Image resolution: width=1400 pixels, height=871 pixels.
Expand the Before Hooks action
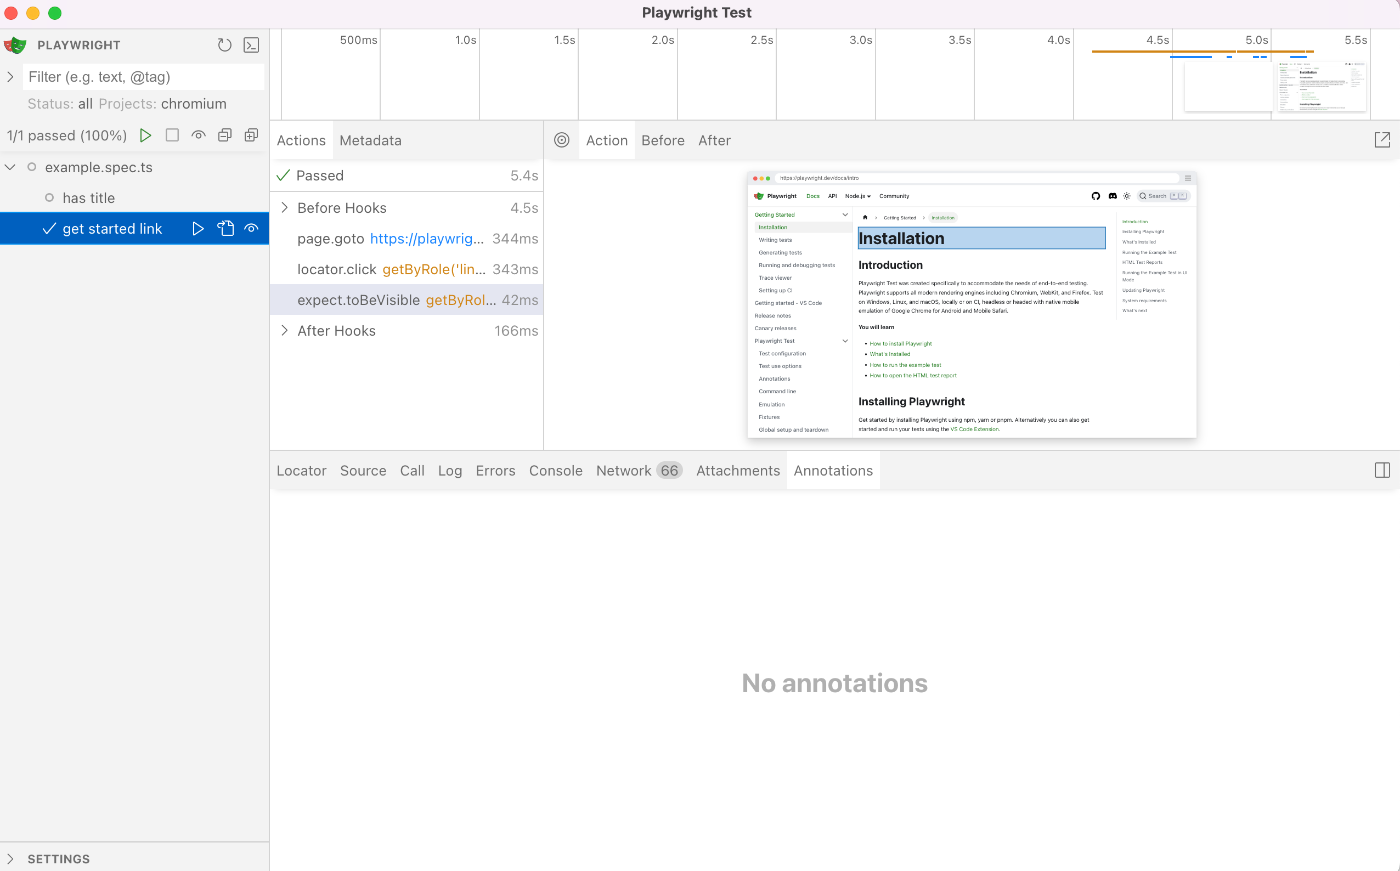[285, 208]
